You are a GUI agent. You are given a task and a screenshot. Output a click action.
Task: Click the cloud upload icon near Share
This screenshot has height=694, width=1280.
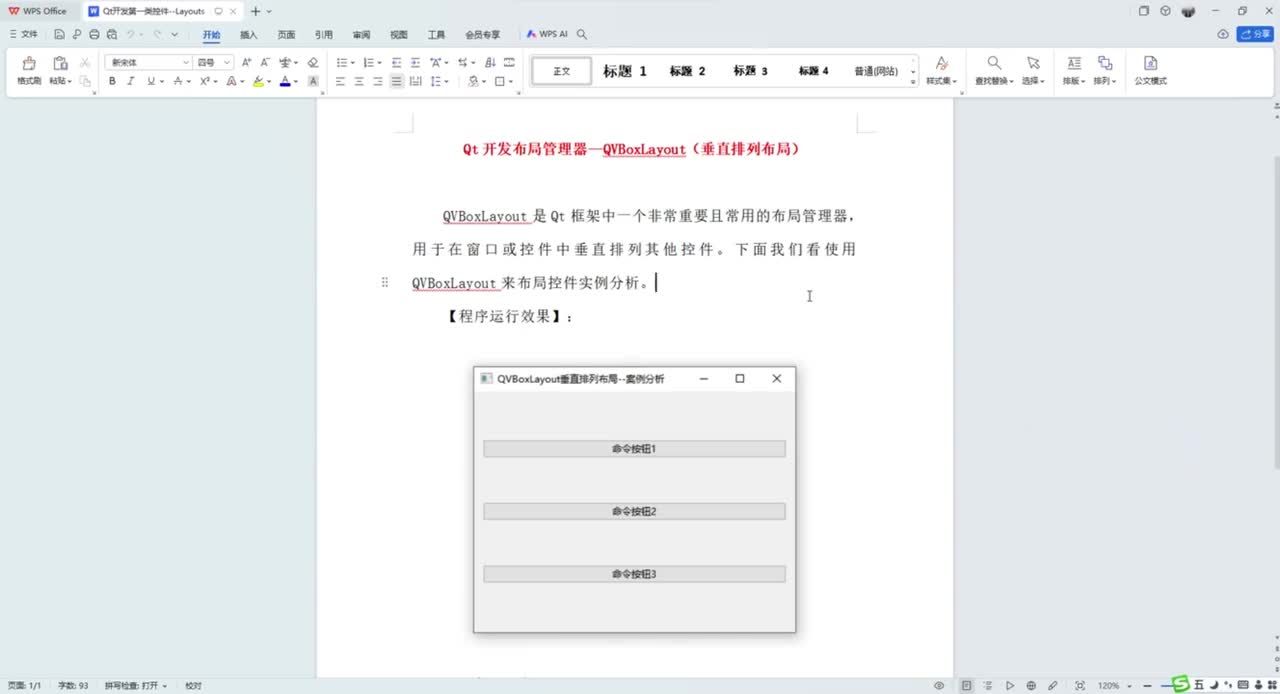click(x=1223, y=34)
